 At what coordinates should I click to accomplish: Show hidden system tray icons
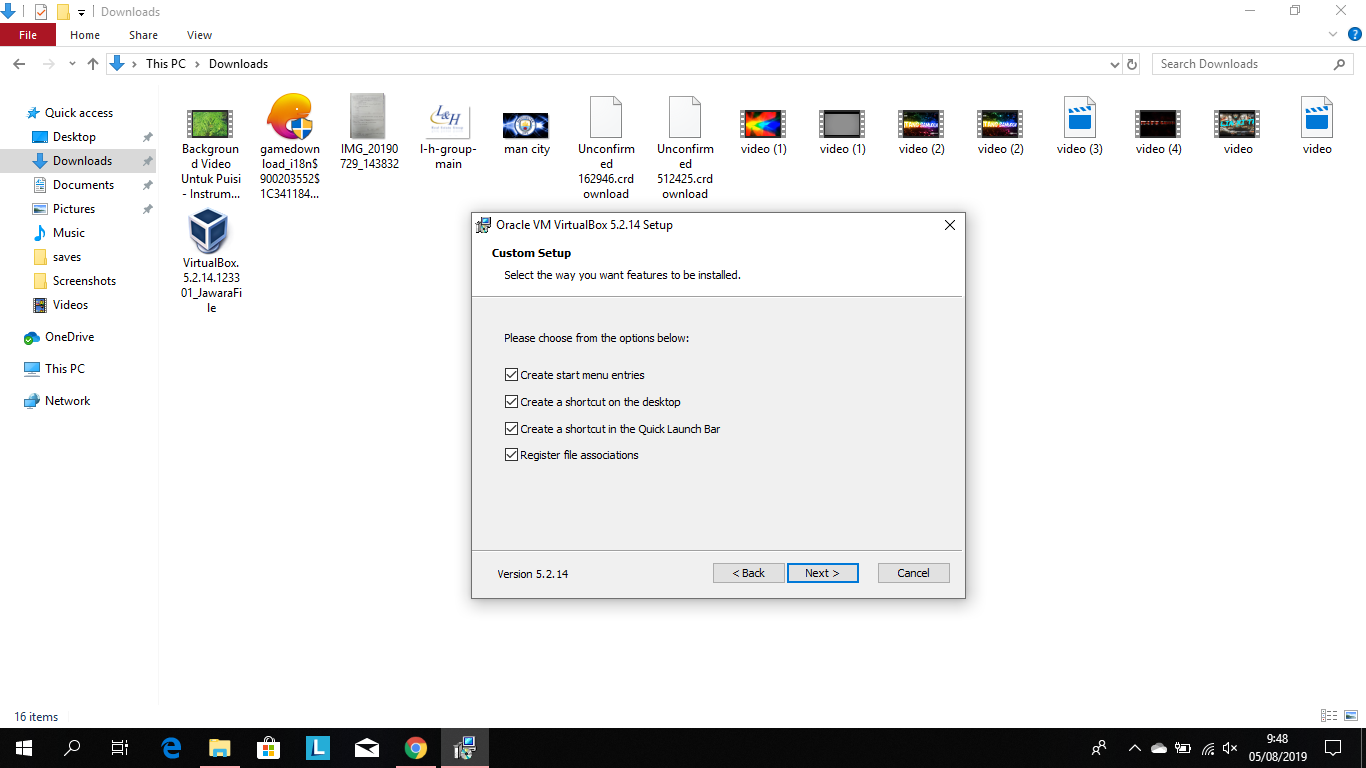pyautogui.click(x=1134, y=748)
